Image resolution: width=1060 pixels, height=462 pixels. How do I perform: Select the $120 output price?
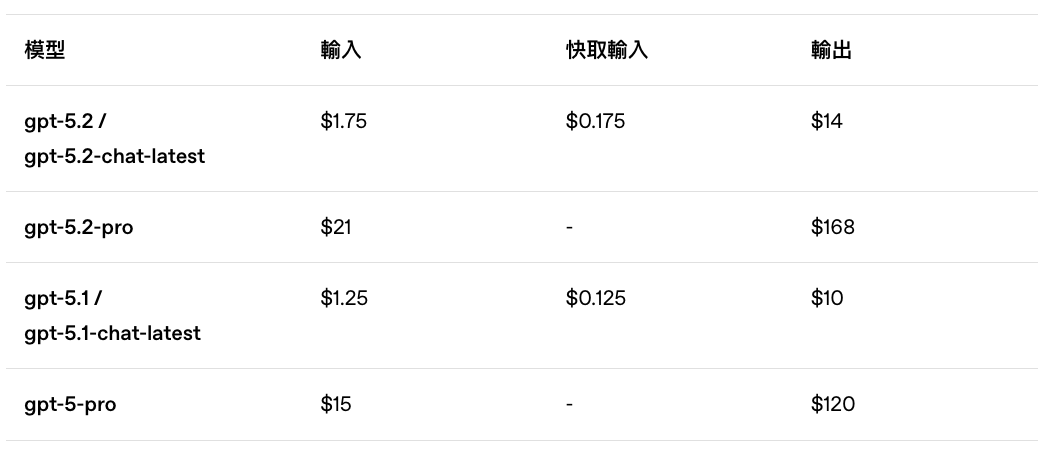833,404
